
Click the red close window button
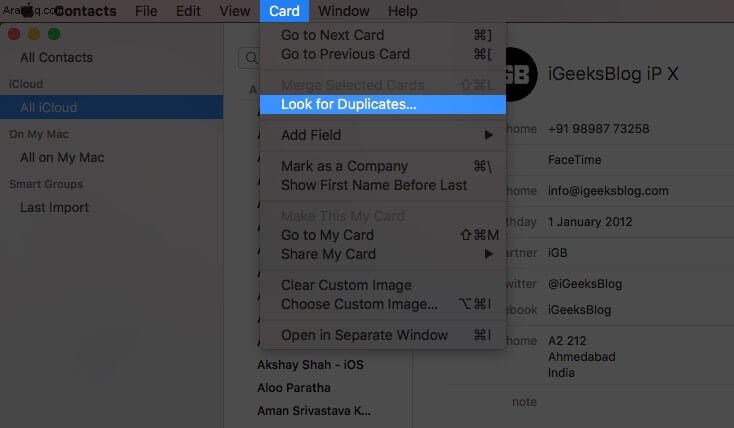[x=14, y=34]
